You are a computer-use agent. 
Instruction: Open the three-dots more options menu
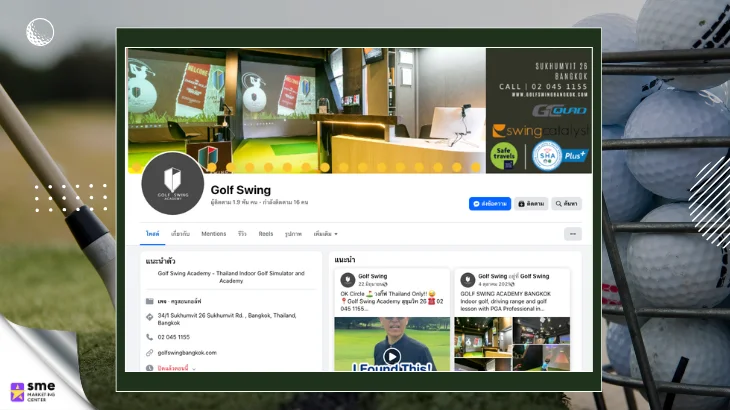pyautogui.click(x=572, y=234)
